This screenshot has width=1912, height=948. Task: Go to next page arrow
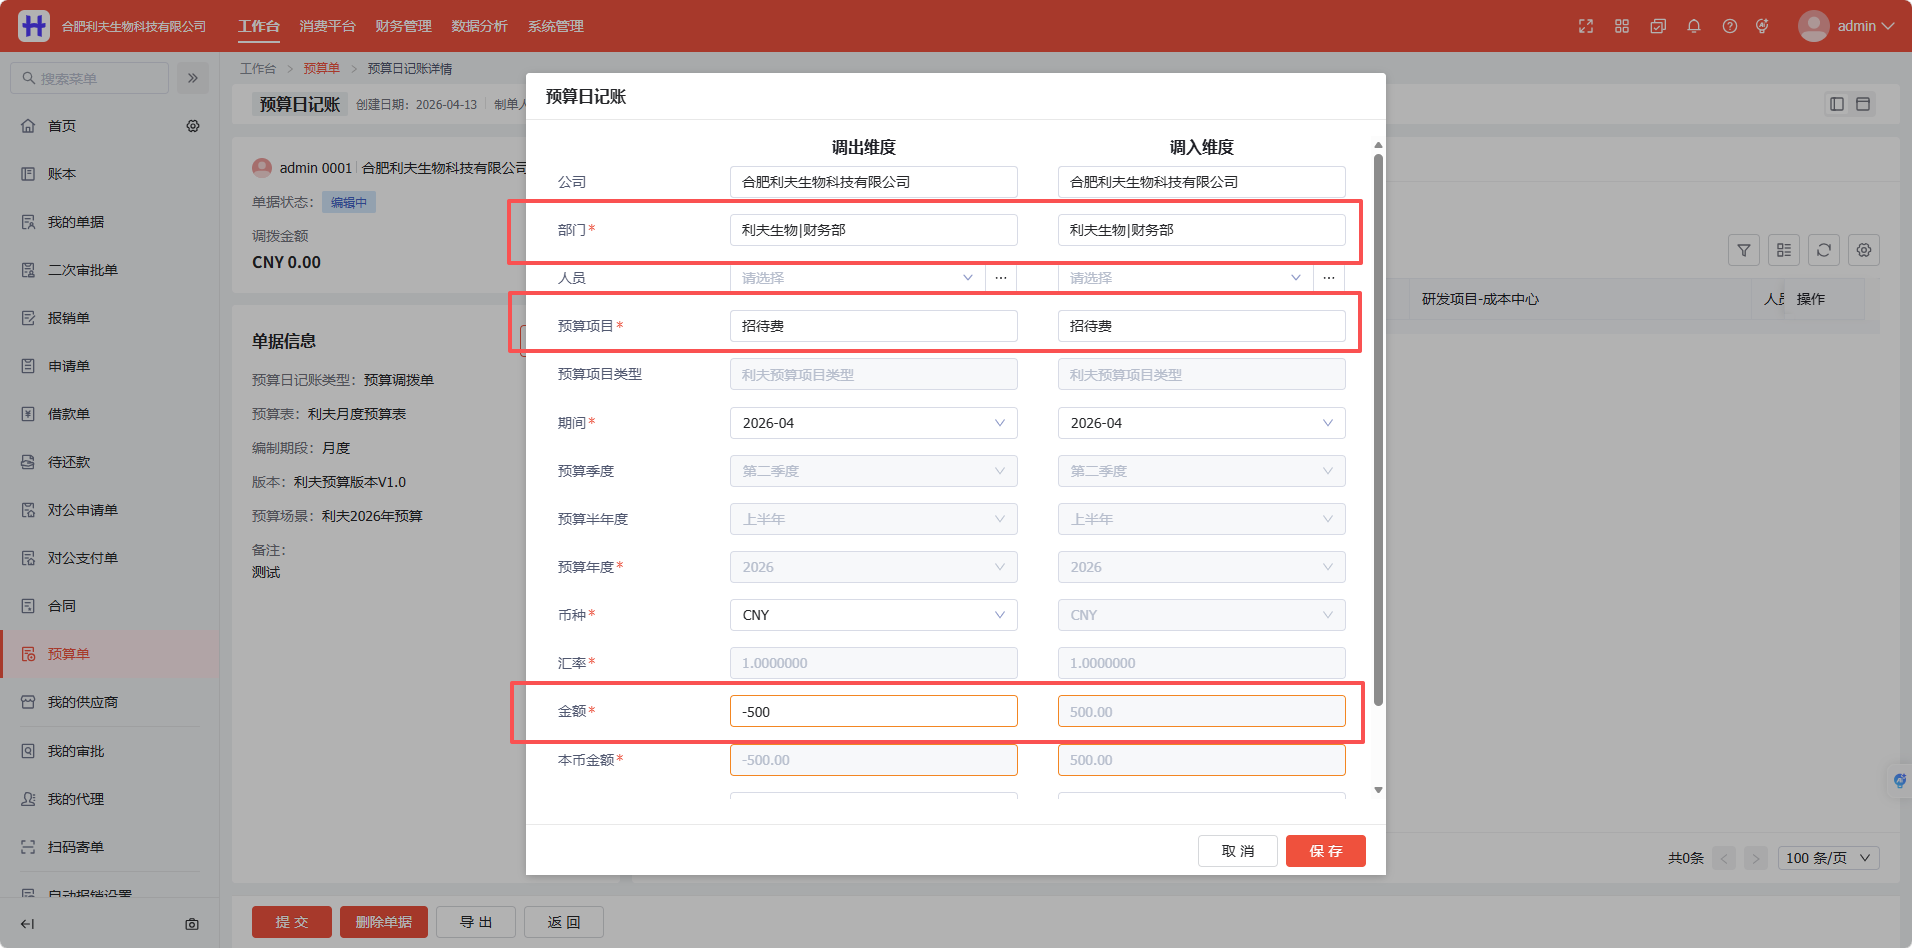(1756, 858)
